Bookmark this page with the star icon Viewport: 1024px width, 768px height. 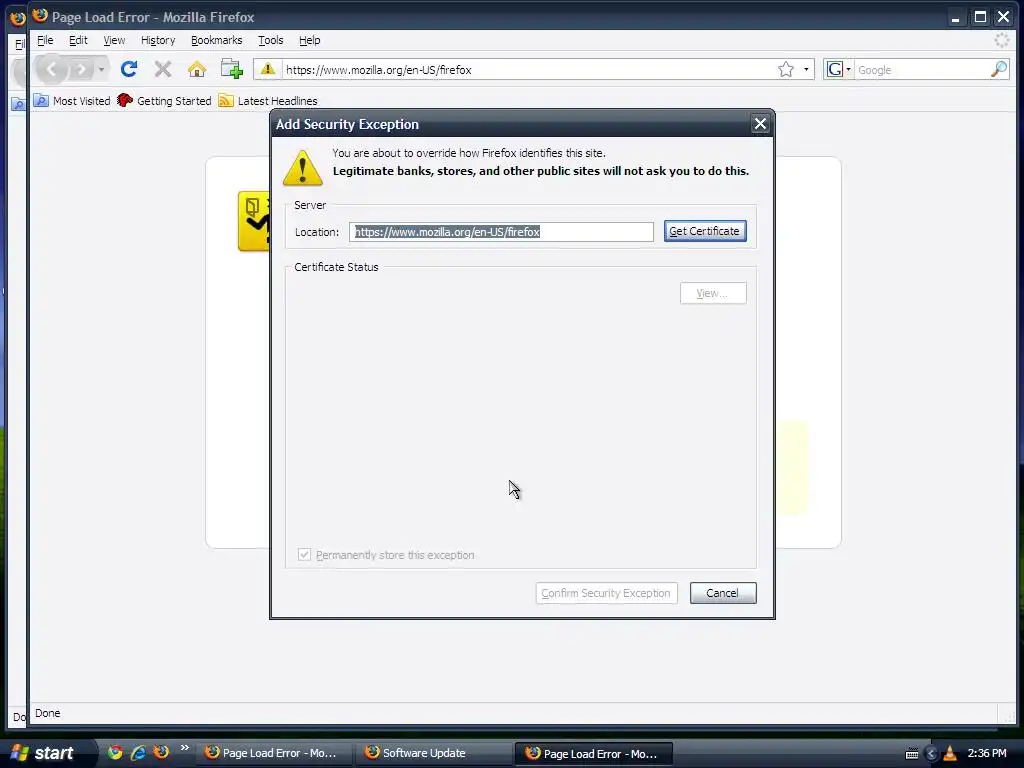[x=786, y=69]
